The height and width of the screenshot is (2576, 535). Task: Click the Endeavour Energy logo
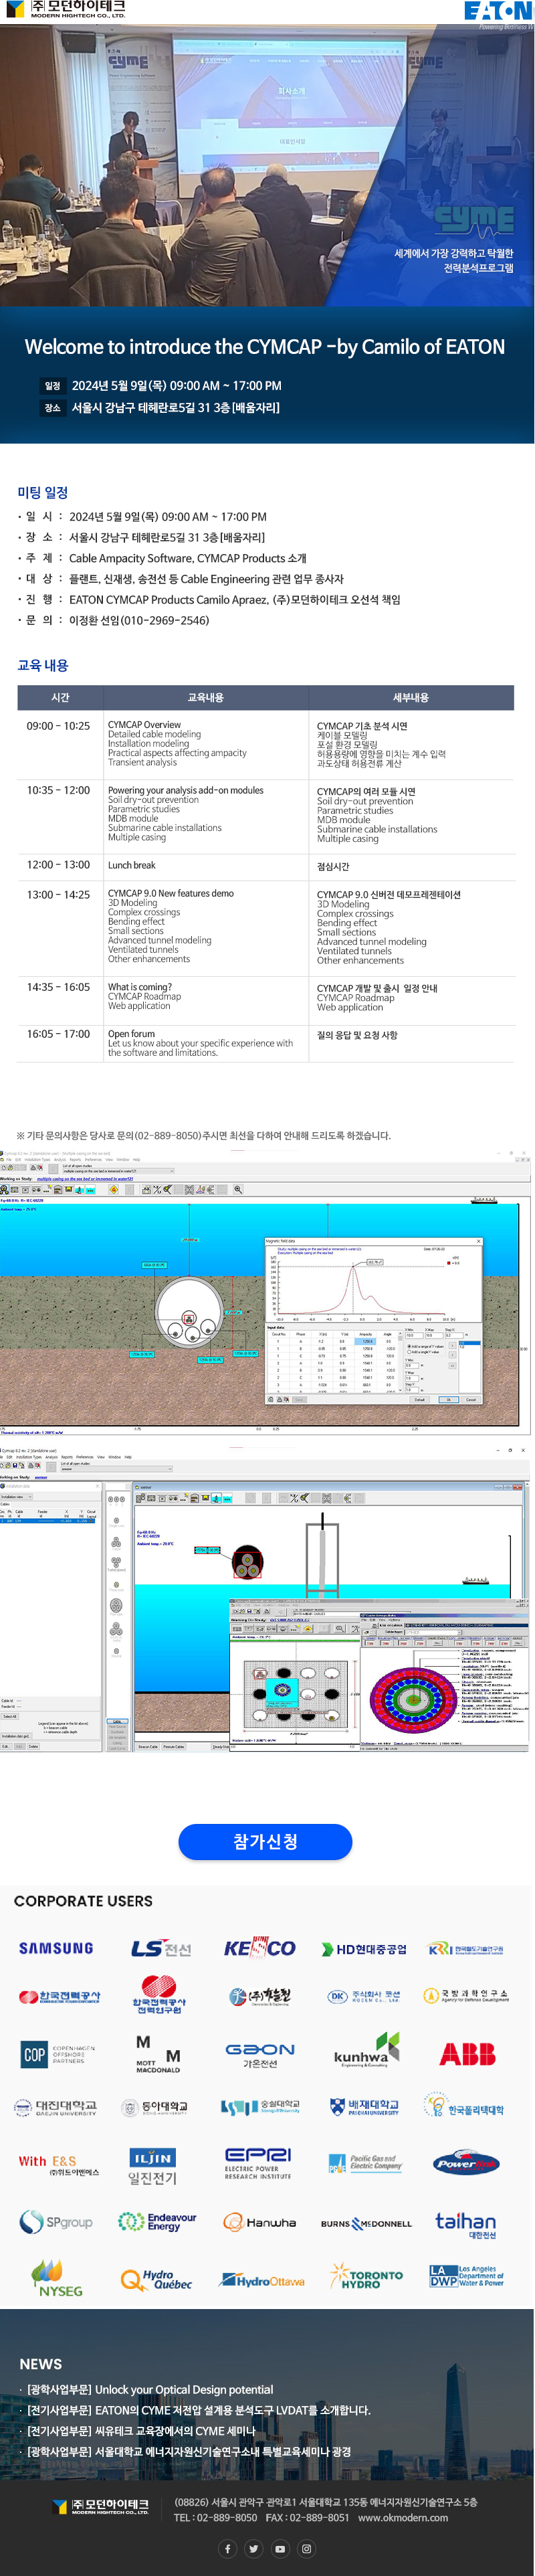[157, 2222]
